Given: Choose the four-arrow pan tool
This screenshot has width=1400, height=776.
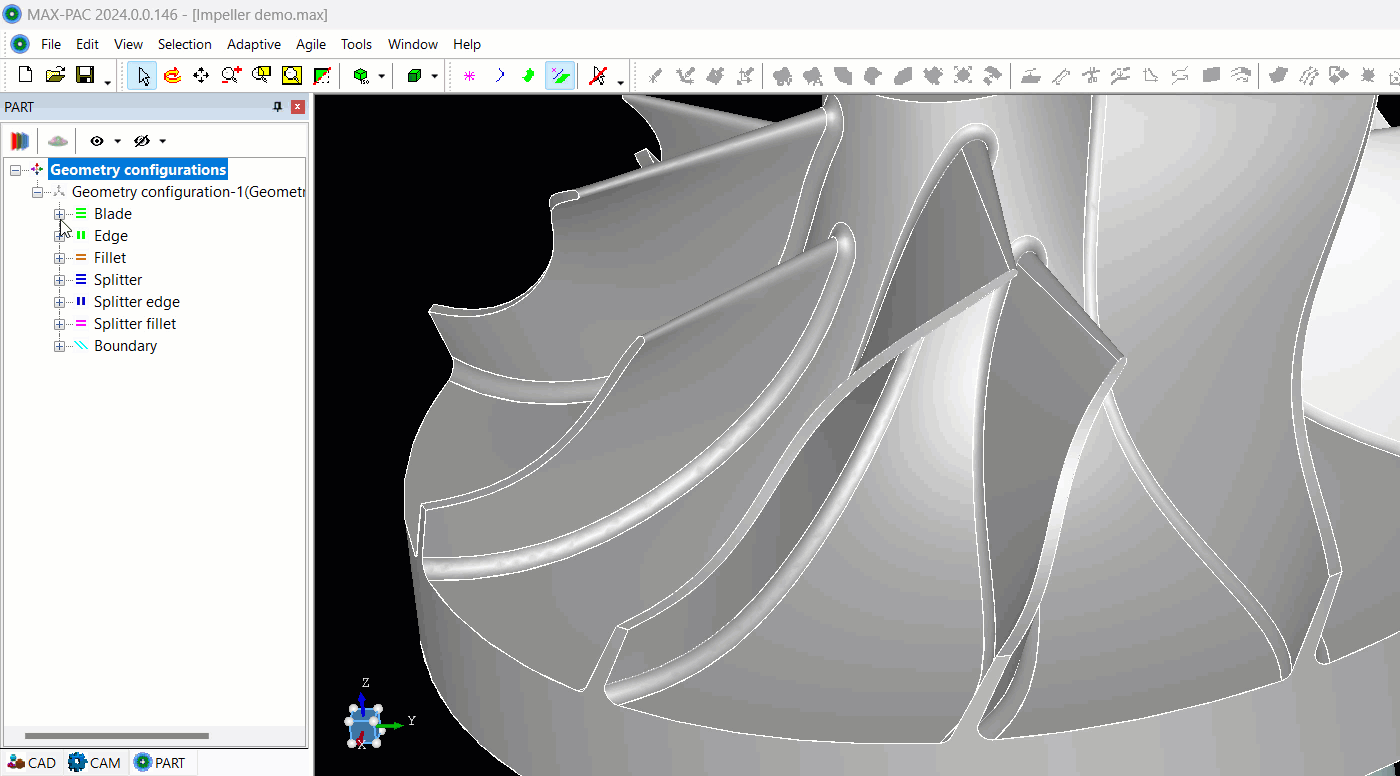Looking at the screenshot, I should [x=201, y=76].
